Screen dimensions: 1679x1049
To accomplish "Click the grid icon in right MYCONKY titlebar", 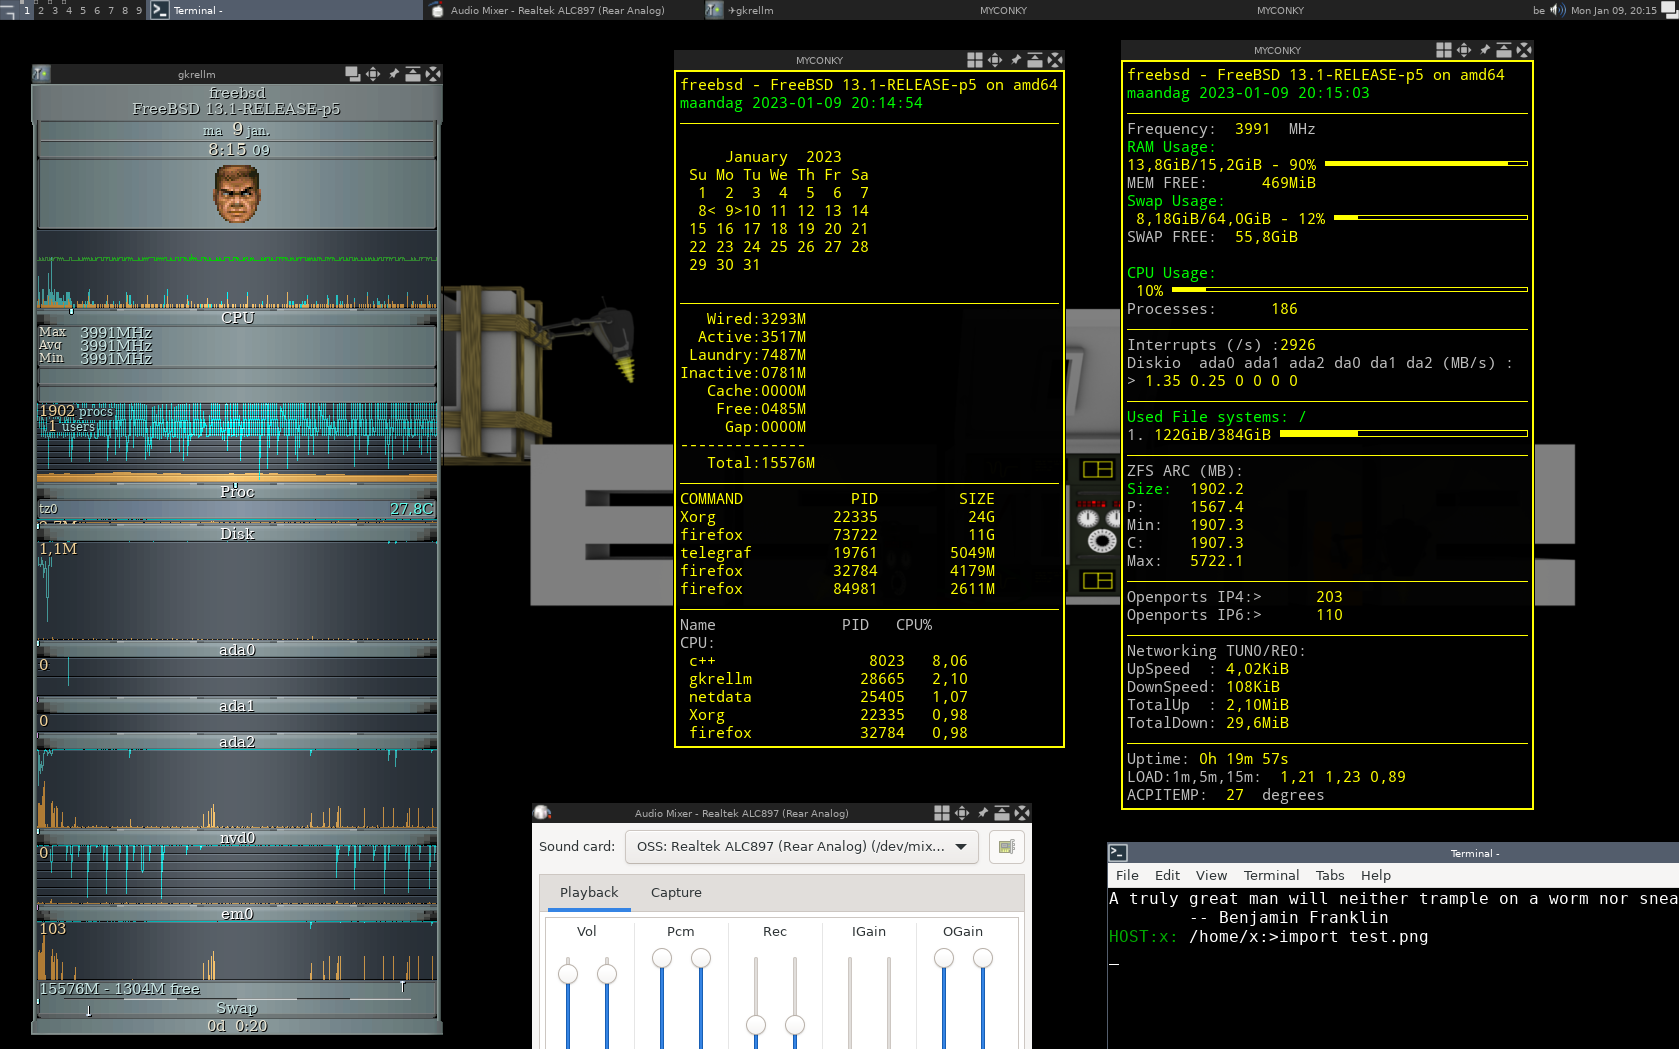I will tap(1444, 50).
